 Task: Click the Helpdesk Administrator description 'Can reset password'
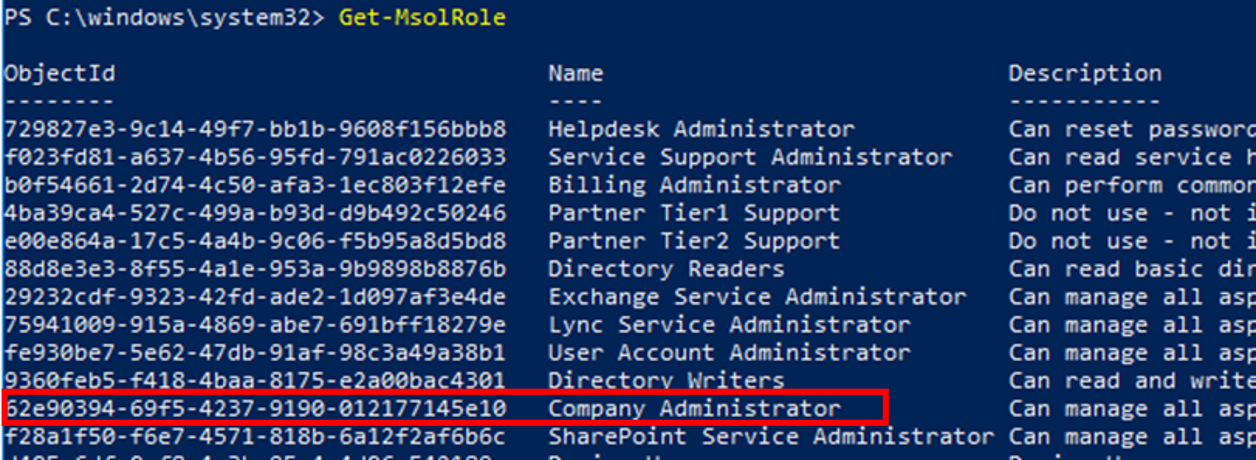[1132, 129]
